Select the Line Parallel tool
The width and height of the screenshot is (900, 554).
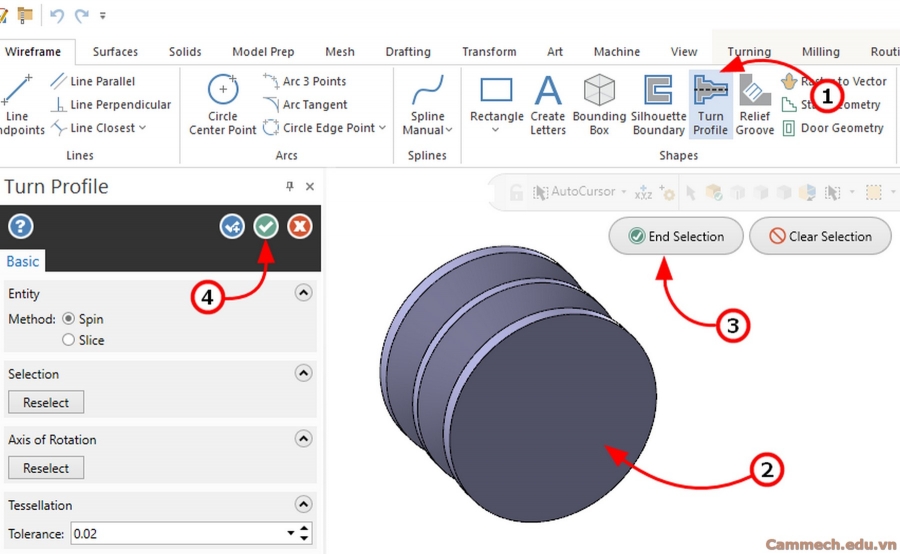click(92, 81)
